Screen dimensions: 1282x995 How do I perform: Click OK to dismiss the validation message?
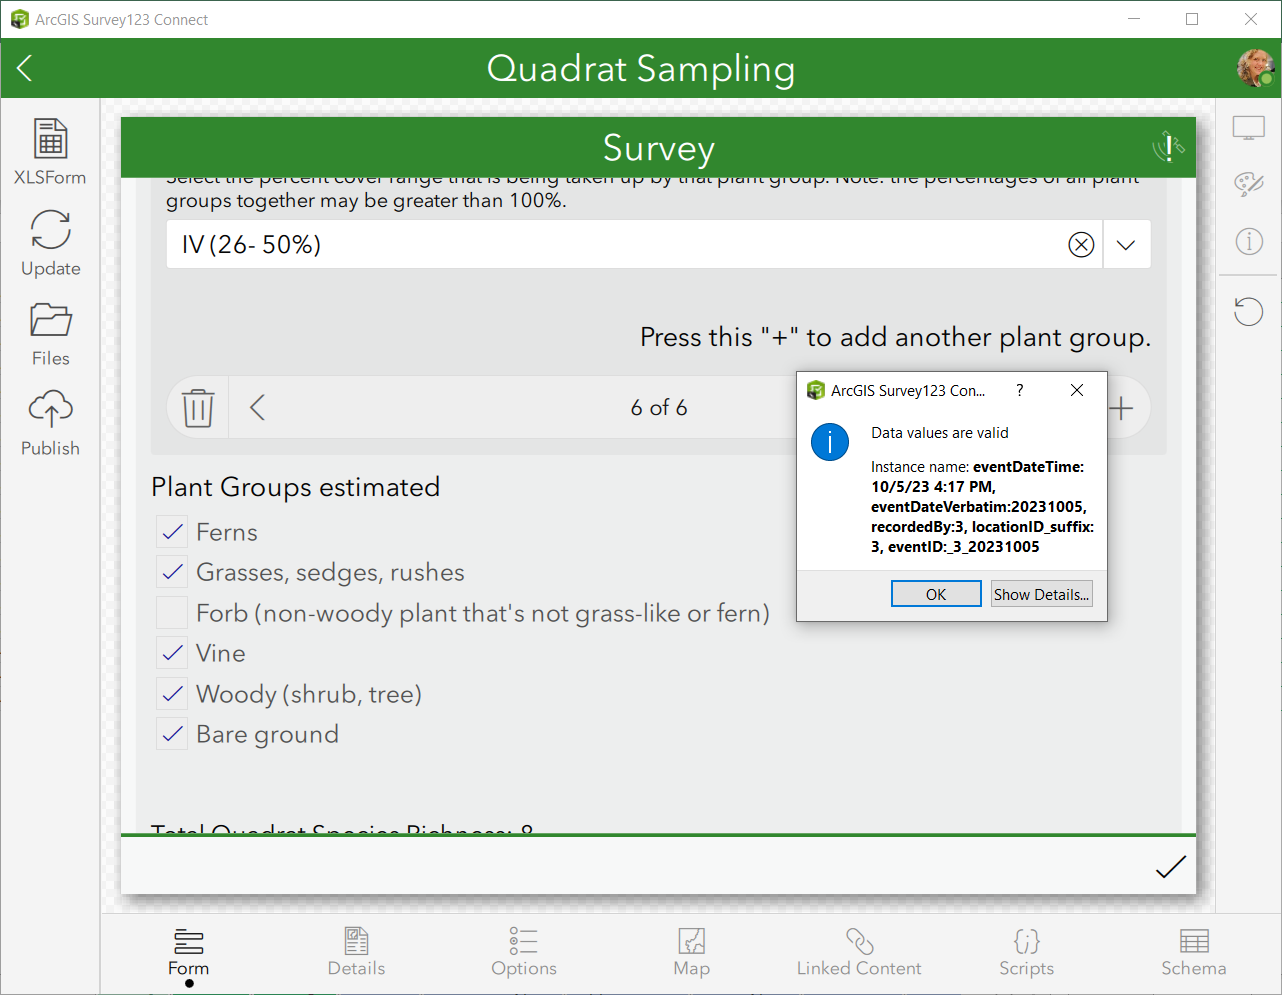click(x=936, y=593)
